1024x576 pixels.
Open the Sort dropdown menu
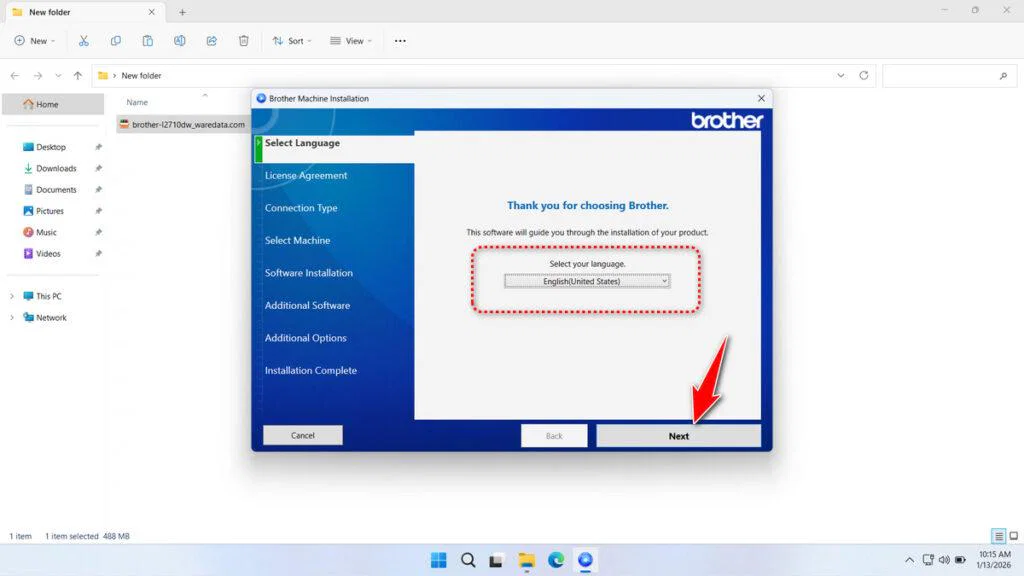tap(291, 40)
